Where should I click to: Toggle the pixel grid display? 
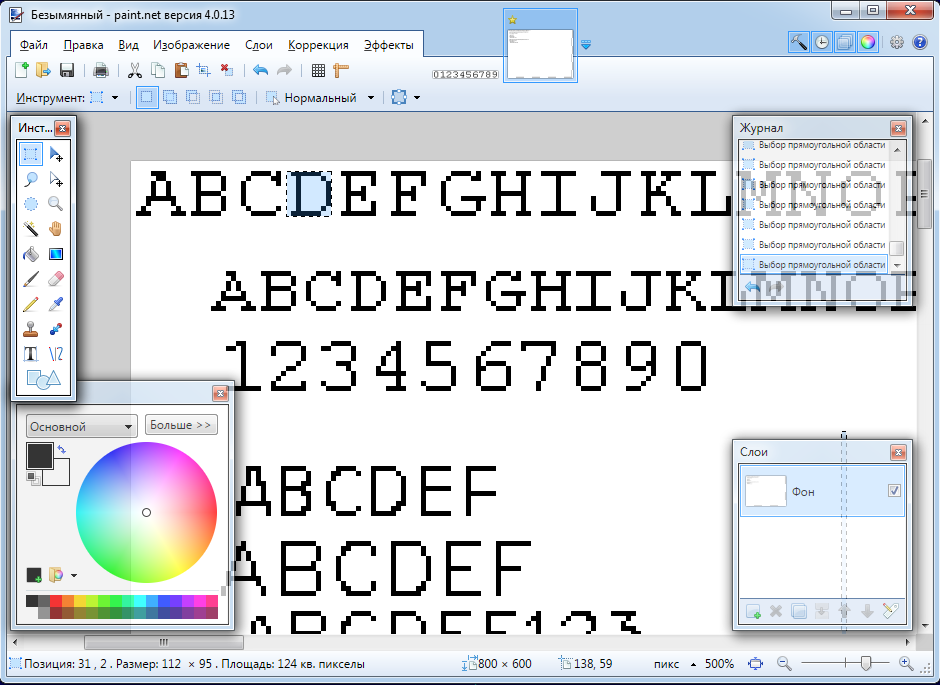tap(318, 71)
